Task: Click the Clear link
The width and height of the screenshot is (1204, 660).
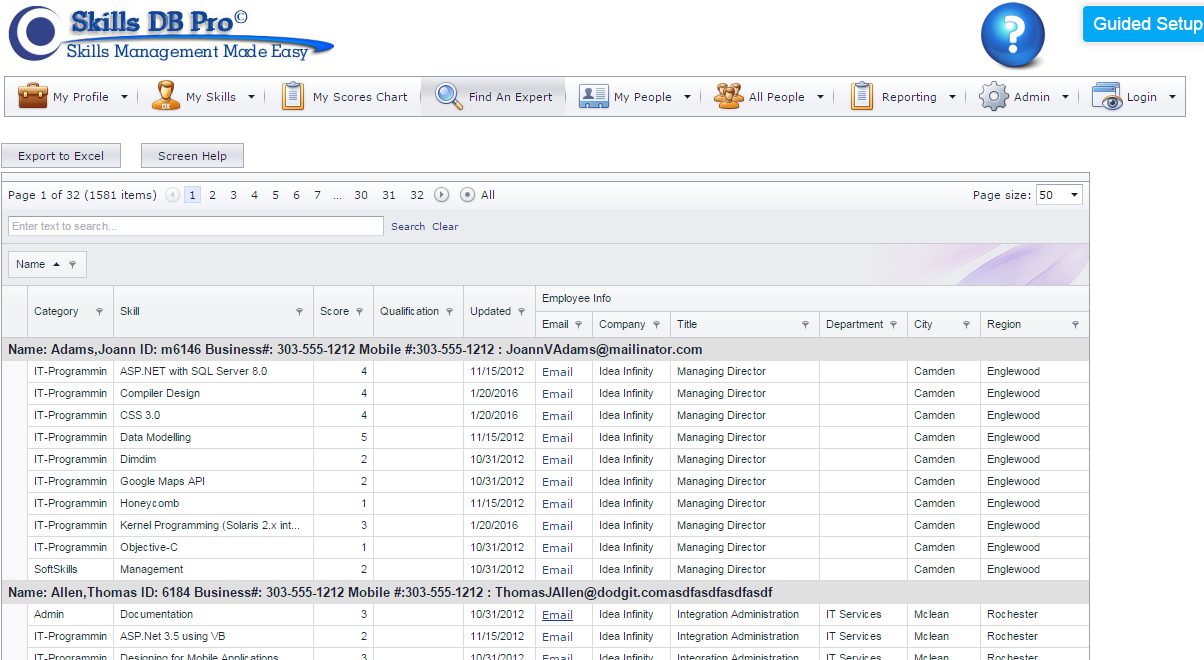Action: coord(445,227)
